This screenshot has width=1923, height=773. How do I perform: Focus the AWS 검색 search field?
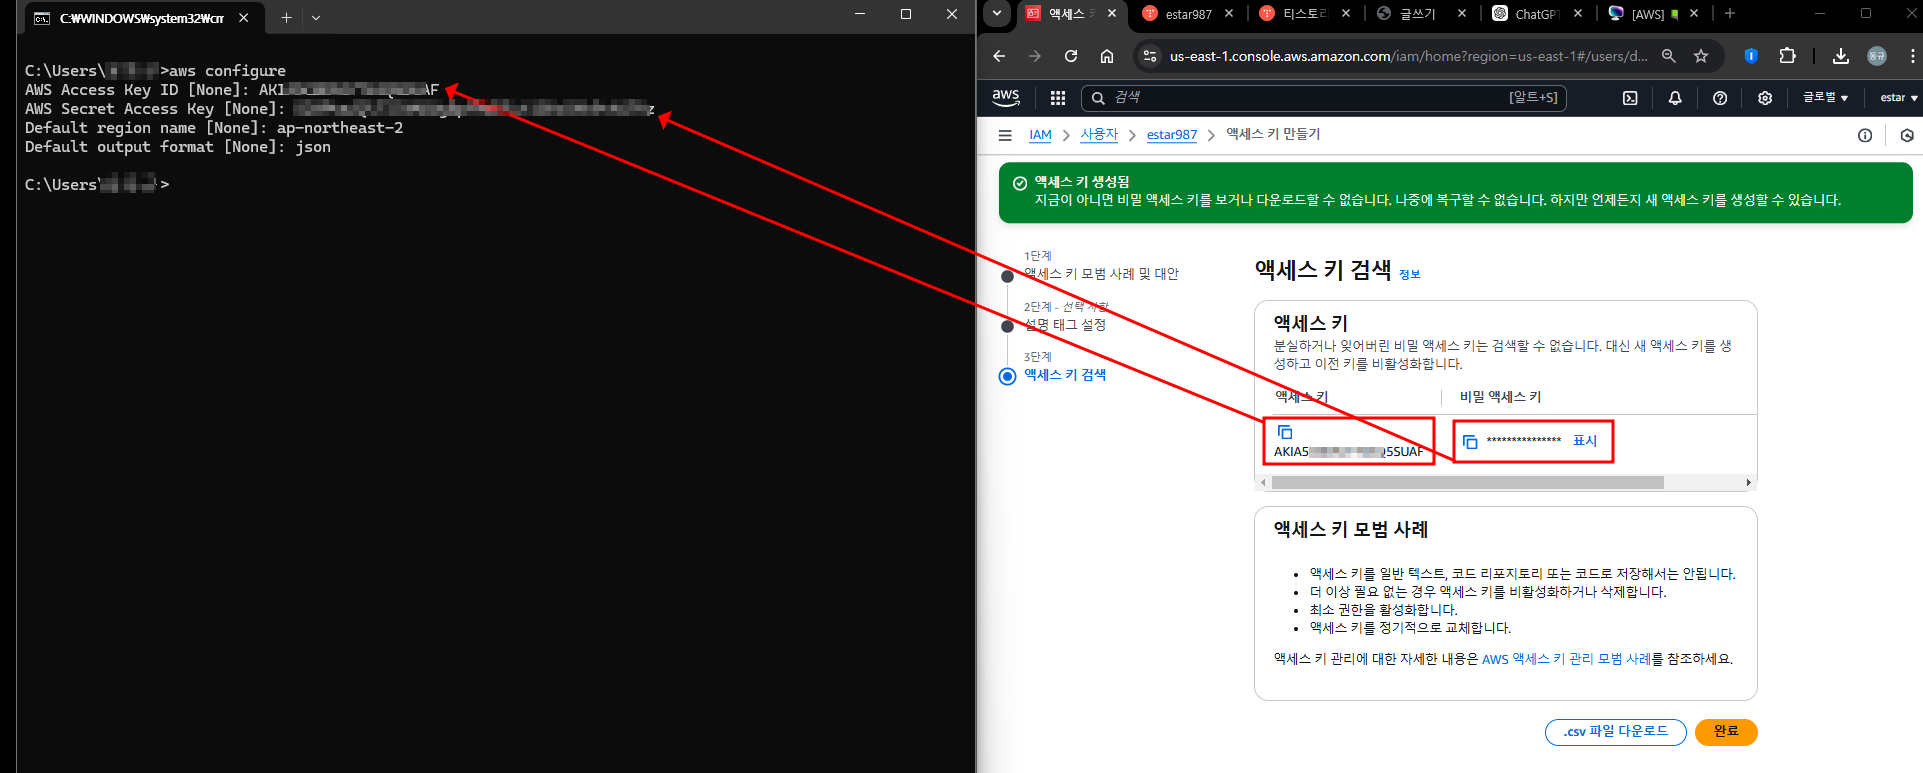pos(1324,98)
